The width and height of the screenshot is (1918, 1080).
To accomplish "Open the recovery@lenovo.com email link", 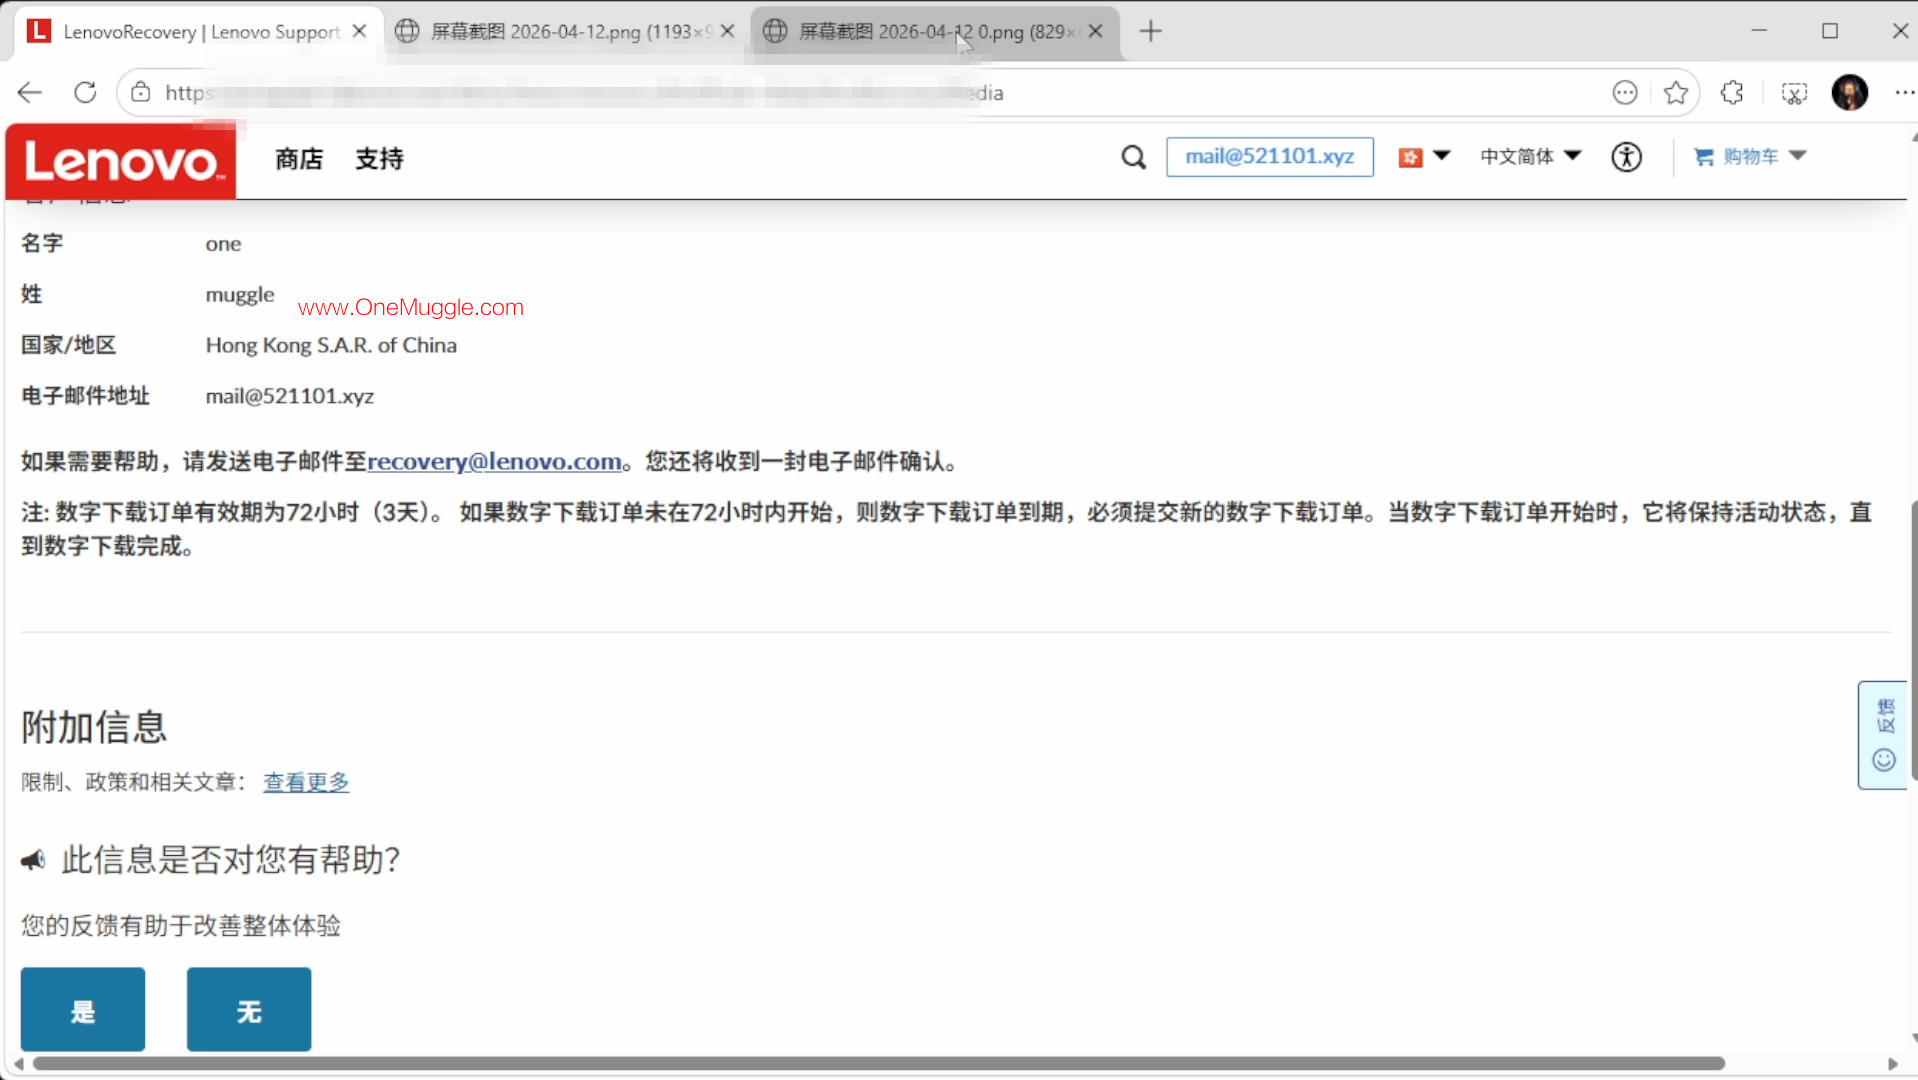I will coord(494,462).
